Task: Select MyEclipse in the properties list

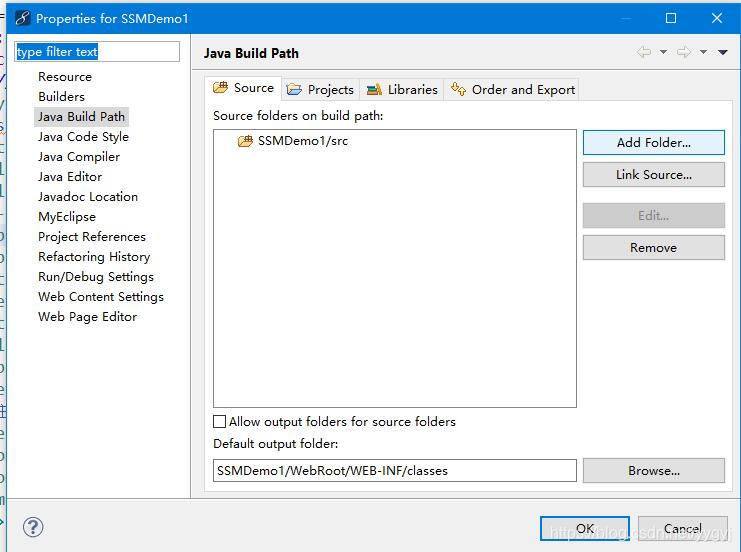Action: point(67,216)
